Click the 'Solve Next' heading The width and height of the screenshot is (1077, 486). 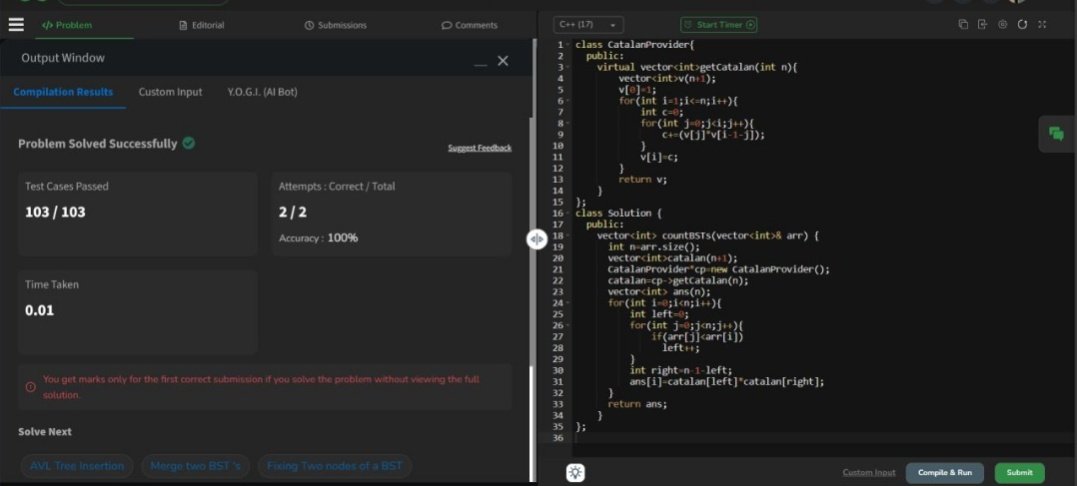coord(45,432)
